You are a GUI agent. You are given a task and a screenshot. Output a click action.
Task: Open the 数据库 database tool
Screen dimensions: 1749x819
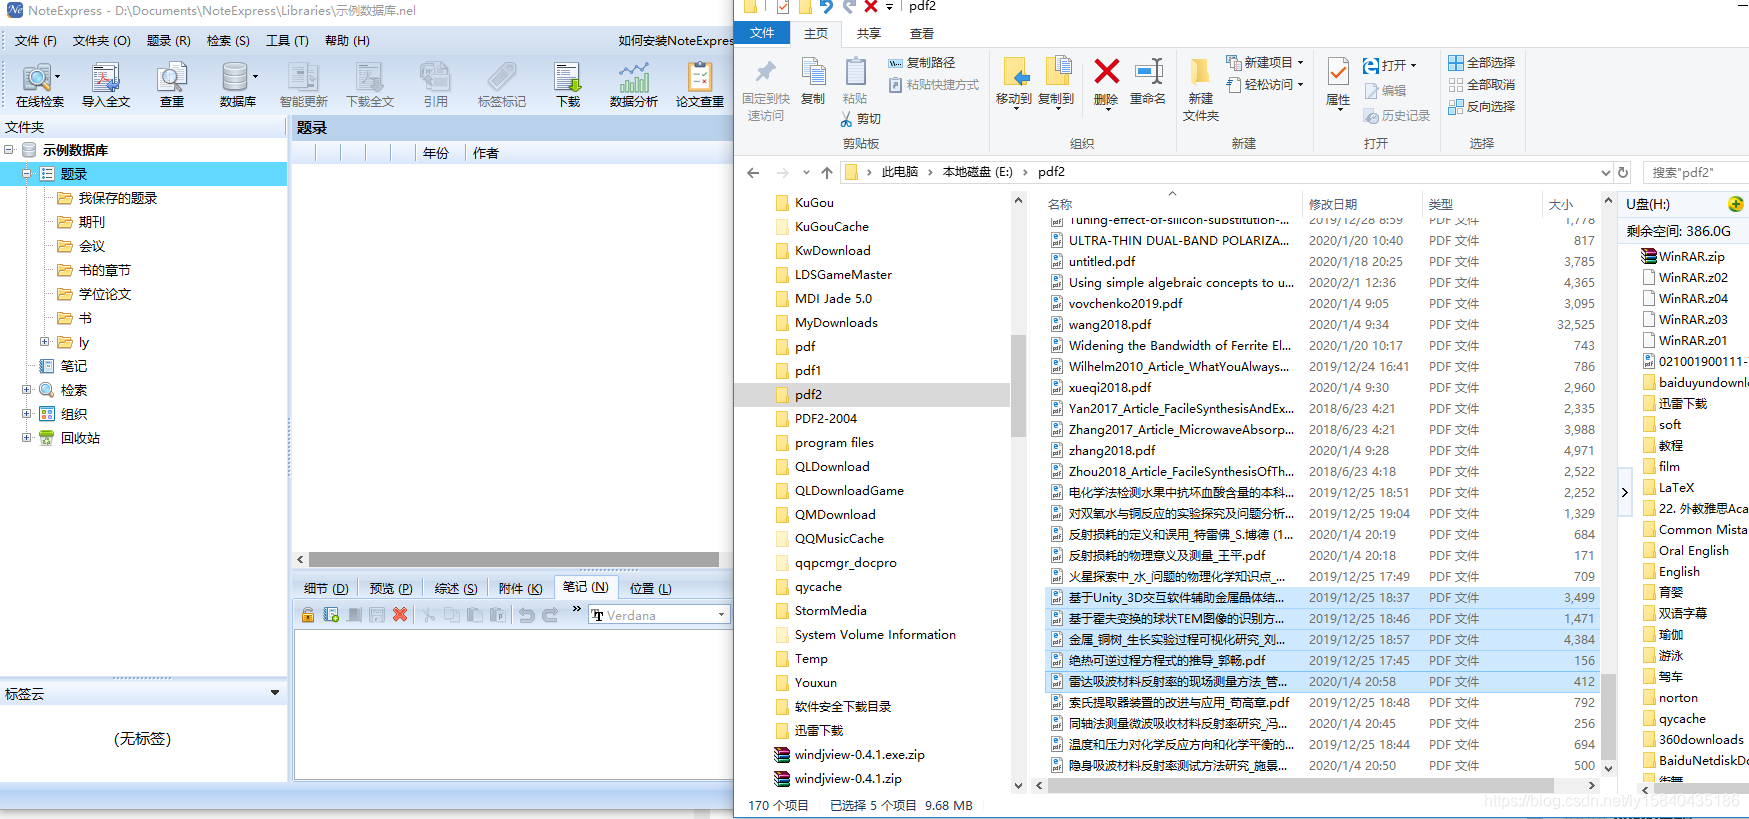[238, 84]
